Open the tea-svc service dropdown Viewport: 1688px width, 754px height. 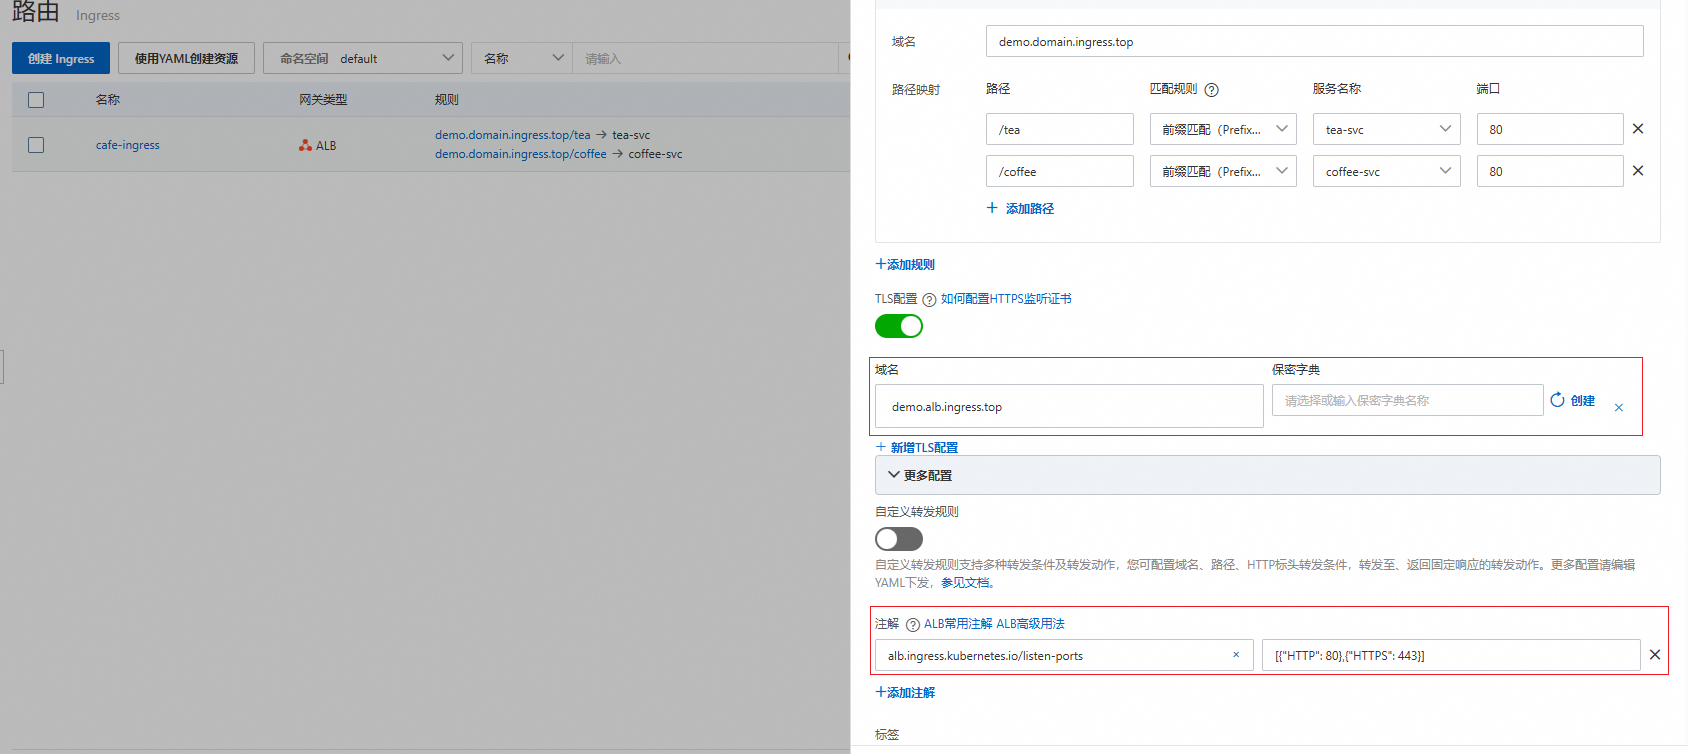[x=1387, y=129]
